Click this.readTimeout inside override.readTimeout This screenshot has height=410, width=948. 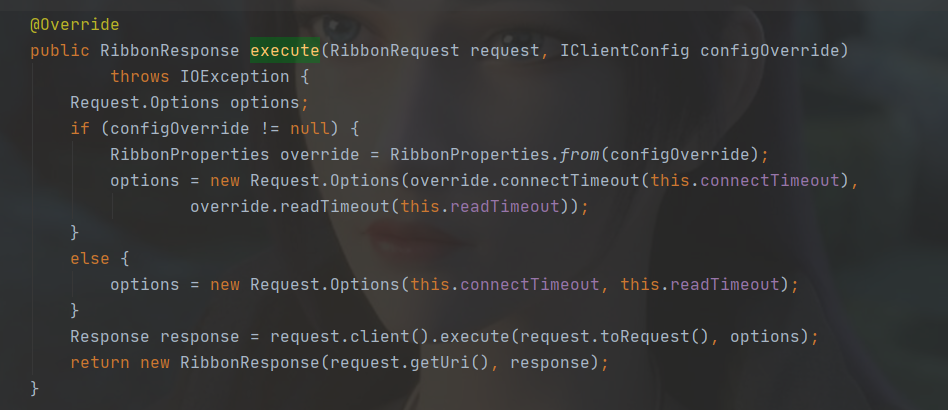(x=480, y=207)
